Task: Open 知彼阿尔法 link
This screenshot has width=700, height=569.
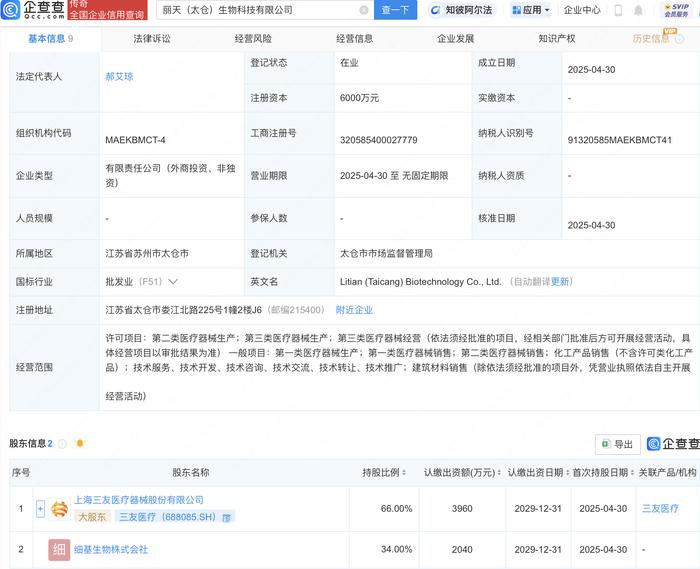Action: click(462, 10)
